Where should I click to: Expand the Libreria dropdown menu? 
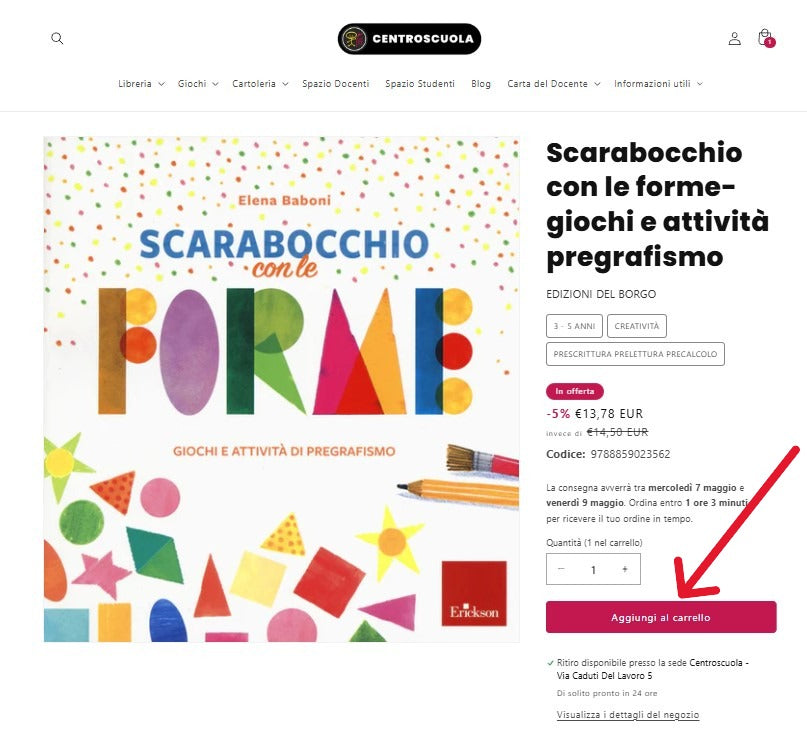click(x=141, y=83)
